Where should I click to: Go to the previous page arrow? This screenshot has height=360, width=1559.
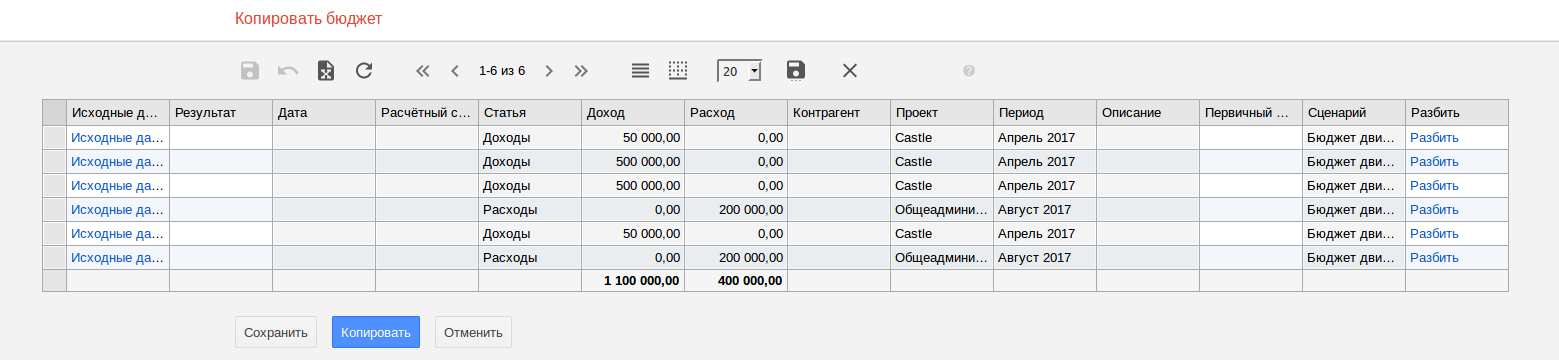[455, 71]
